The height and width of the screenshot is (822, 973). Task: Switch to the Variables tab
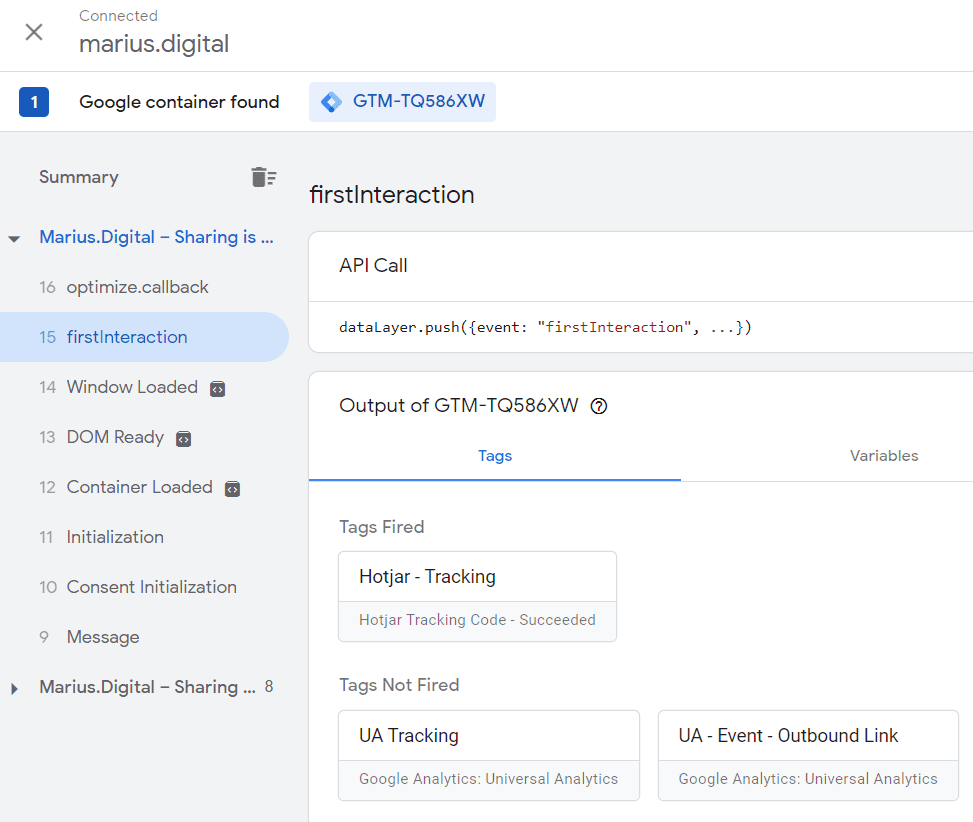point(884,456)
